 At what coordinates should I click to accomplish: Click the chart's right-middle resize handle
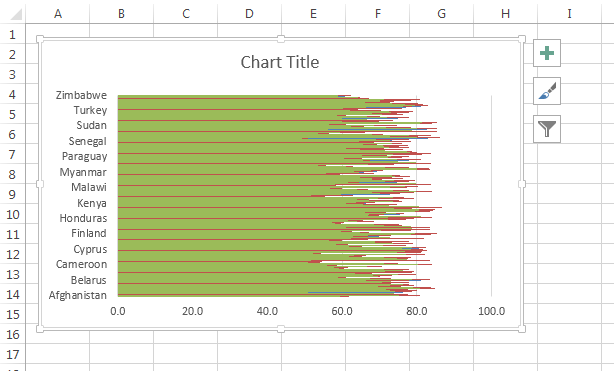point(522,184)
